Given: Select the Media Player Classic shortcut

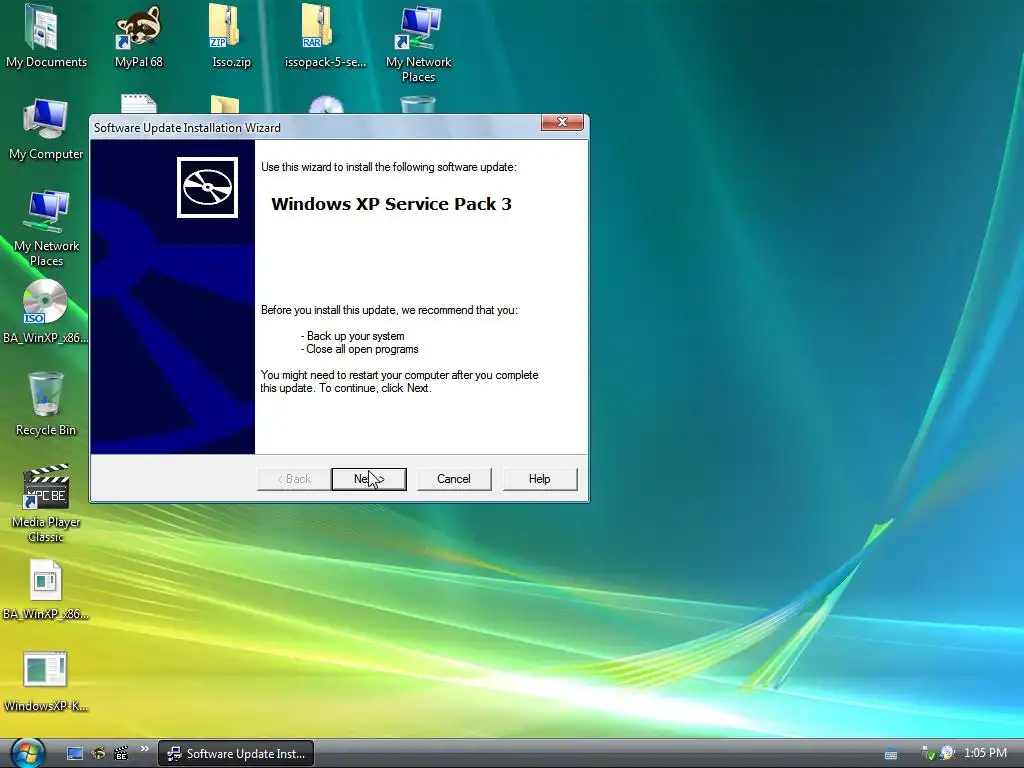Looking at the screenshot, I should click(x=46, y=503).
